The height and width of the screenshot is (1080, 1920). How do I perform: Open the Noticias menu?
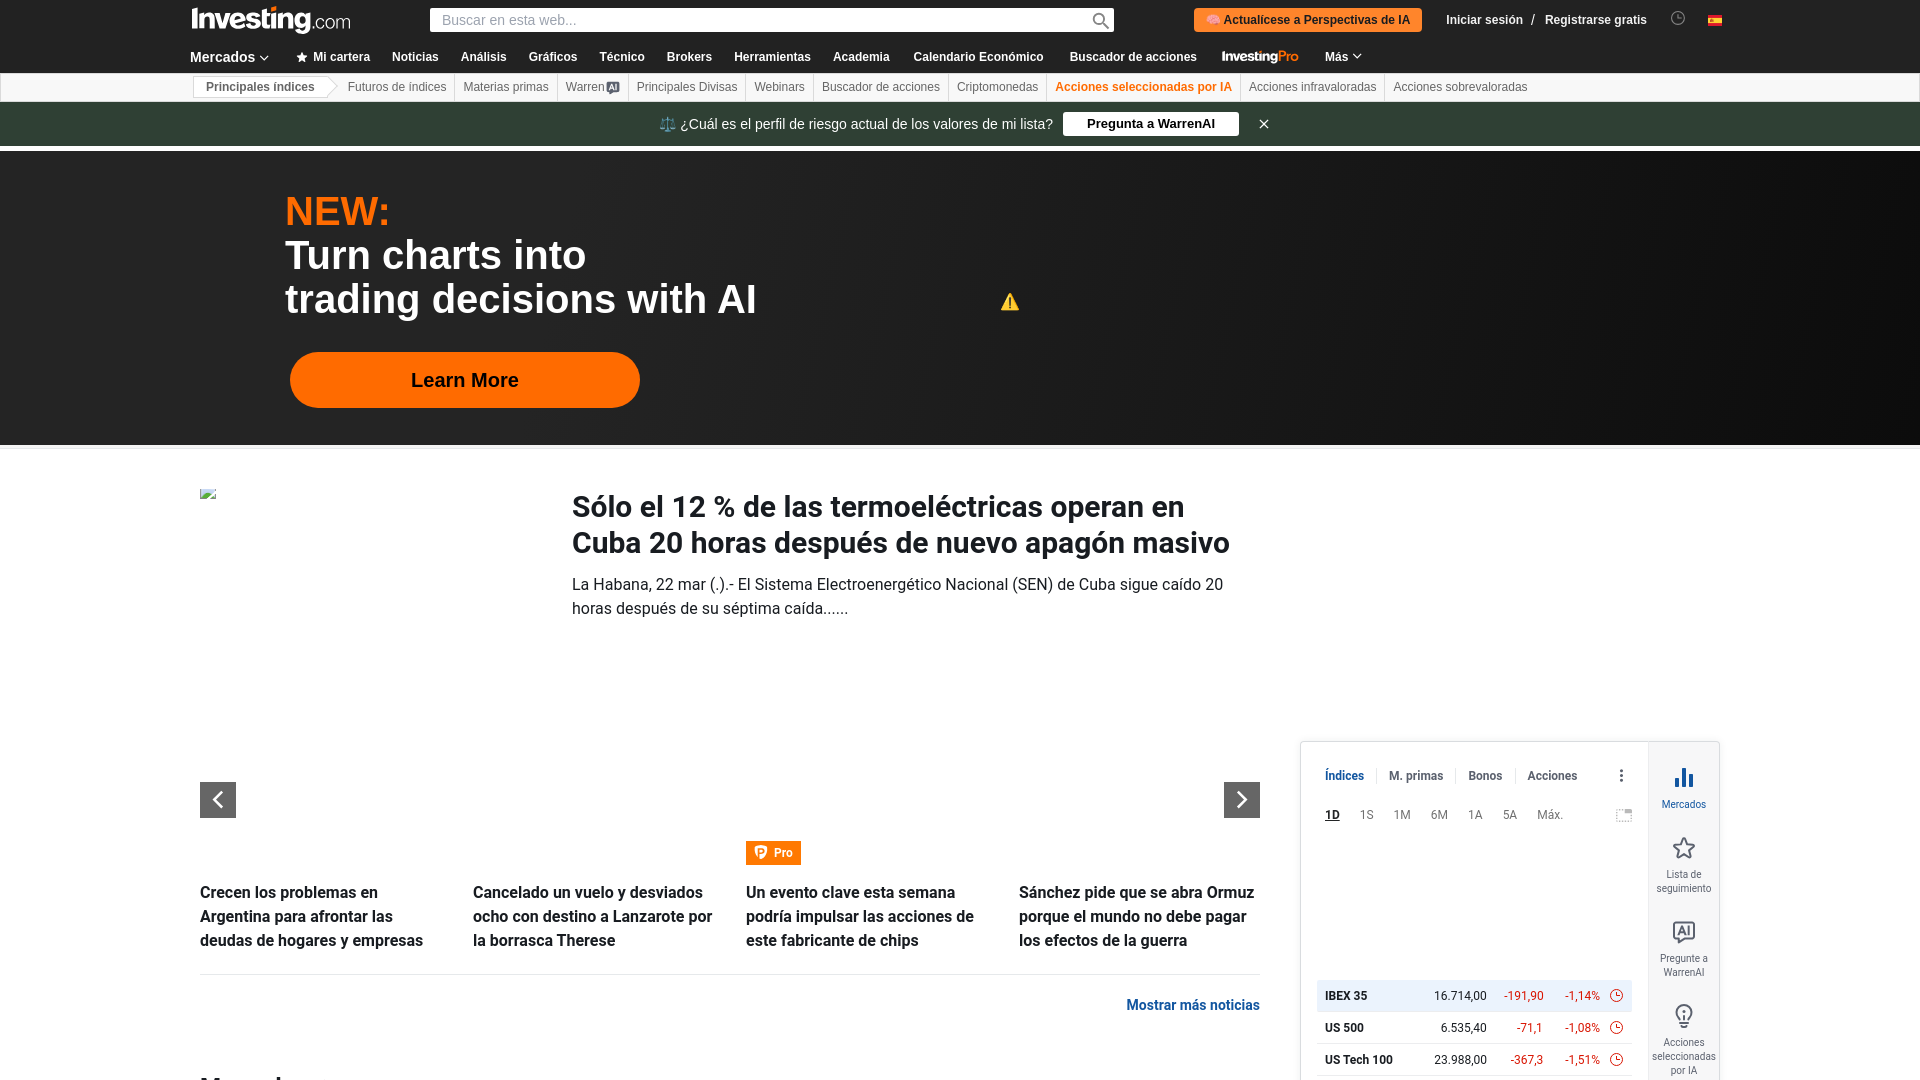(x=415, y=57)
